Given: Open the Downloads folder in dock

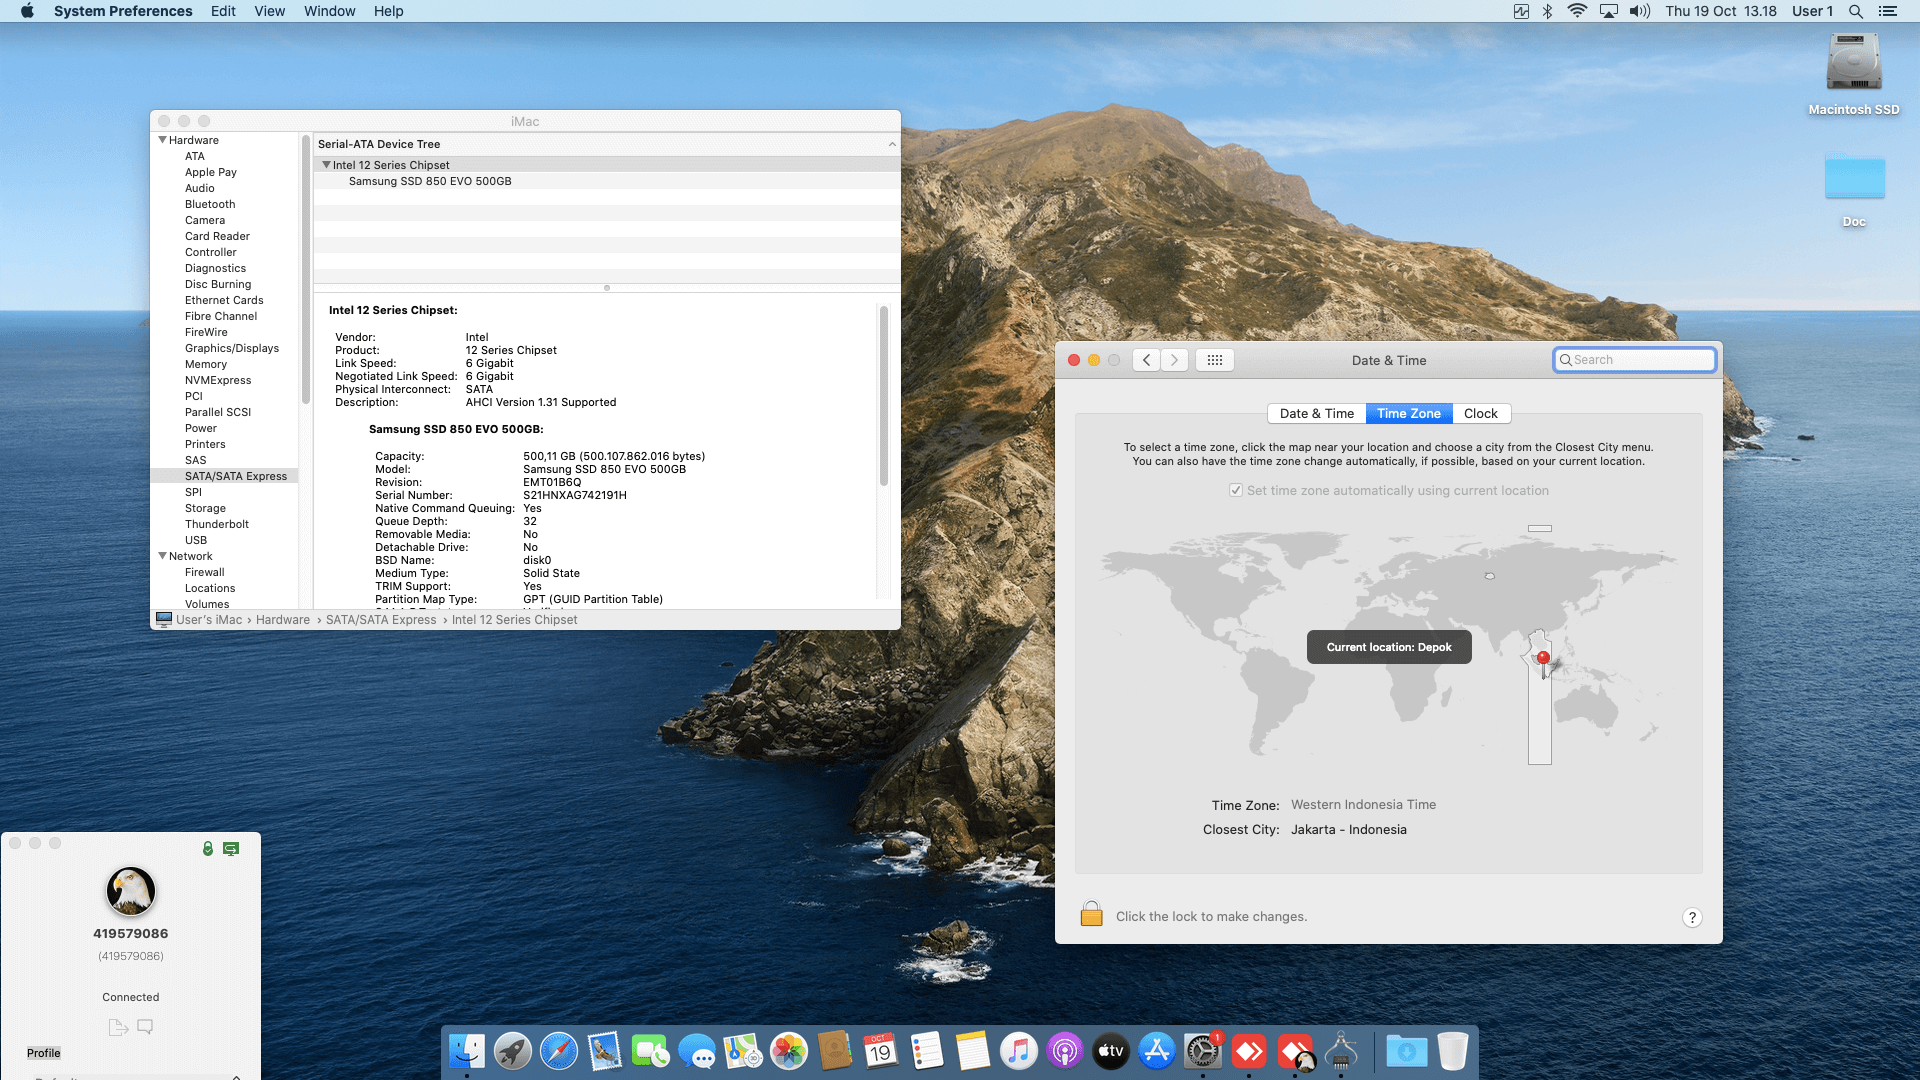Looking at the screenshot, I should [x=1407, y=1051].
